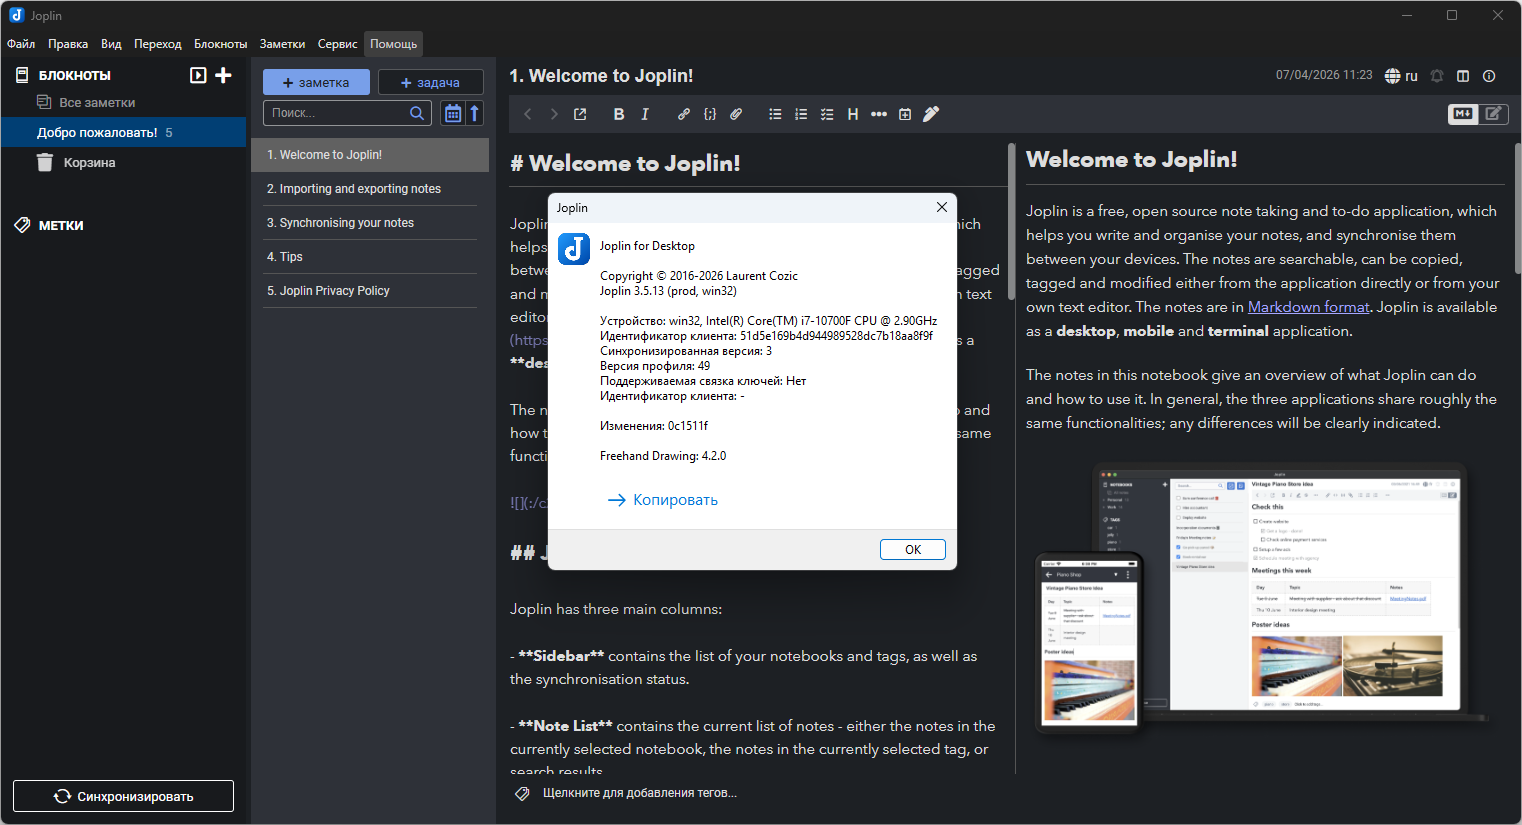Open the Вид menu

click(111, 44)
